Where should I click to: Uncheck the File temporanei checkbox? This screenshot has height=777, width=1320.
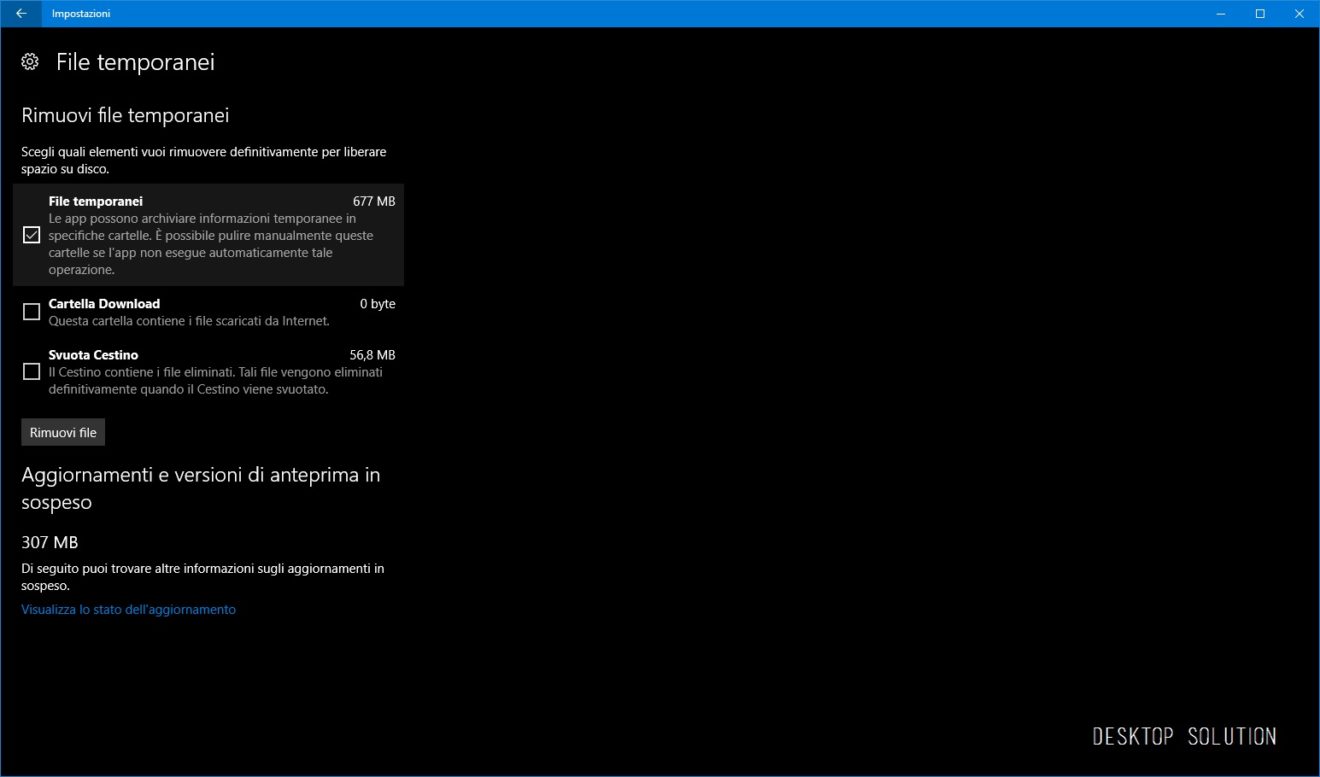coord(31,235)
